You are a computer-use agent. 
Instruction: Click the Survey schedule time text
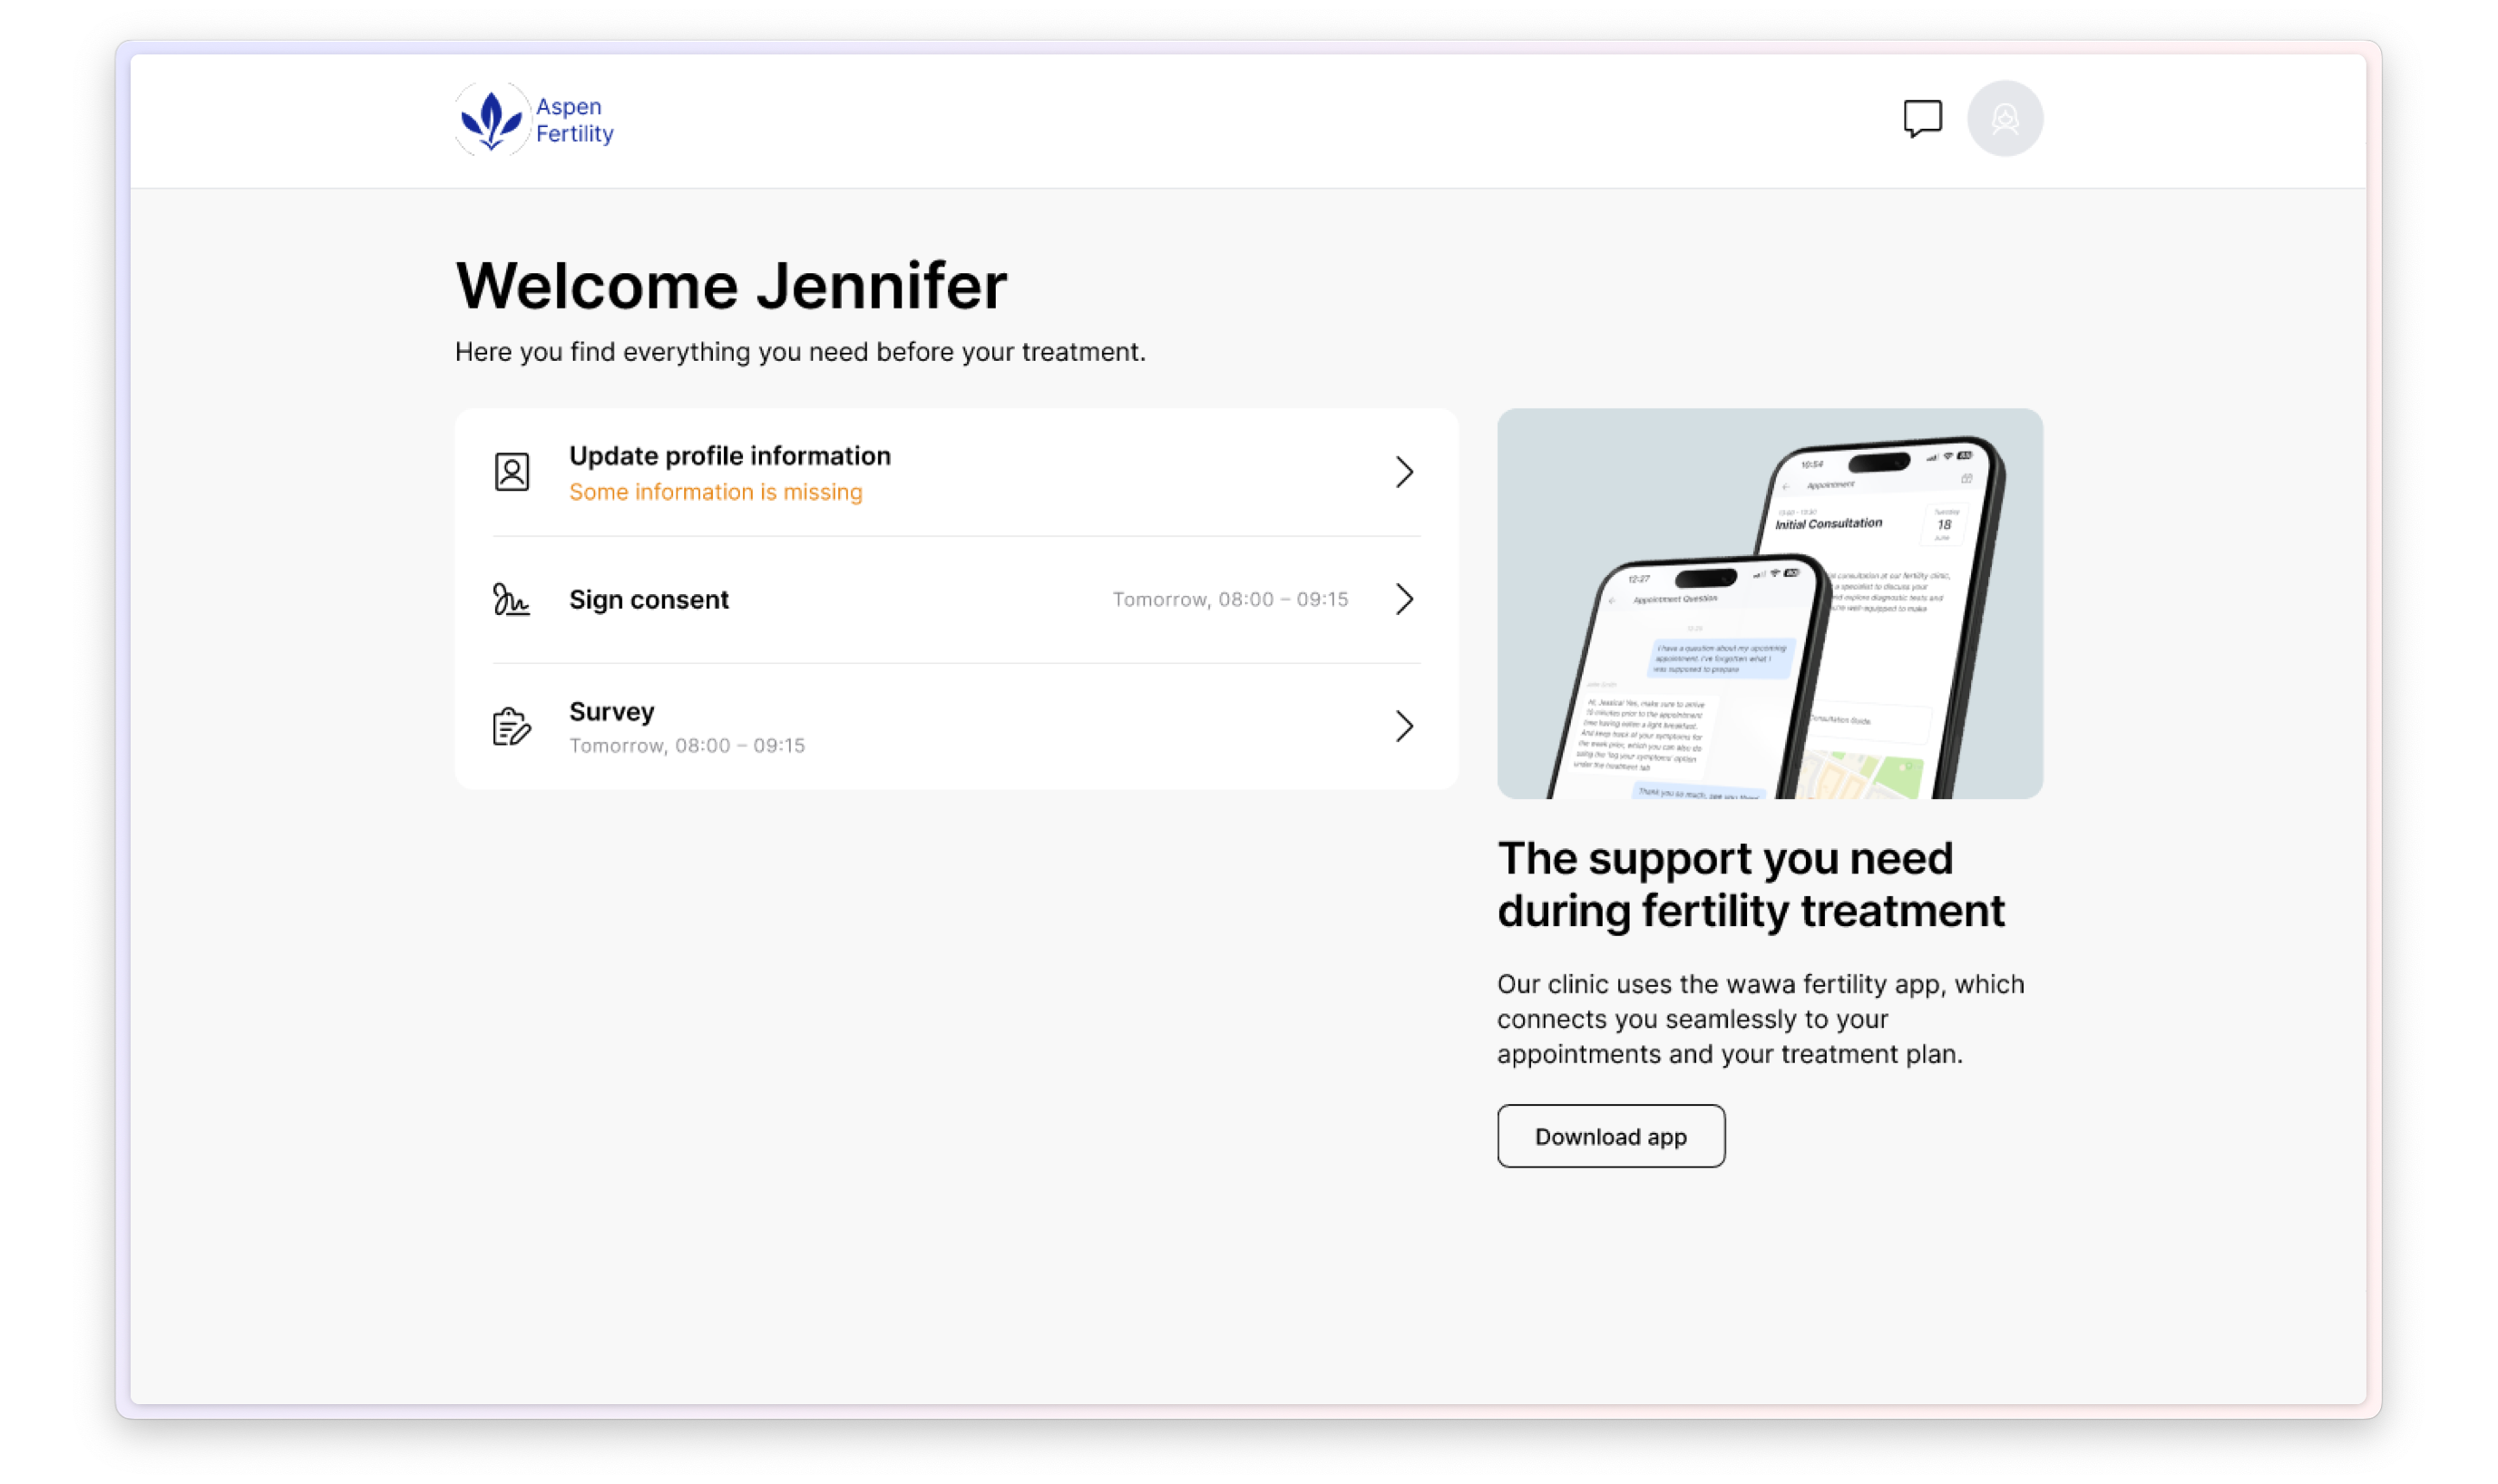pyautogui.click(x=686, y=746)
